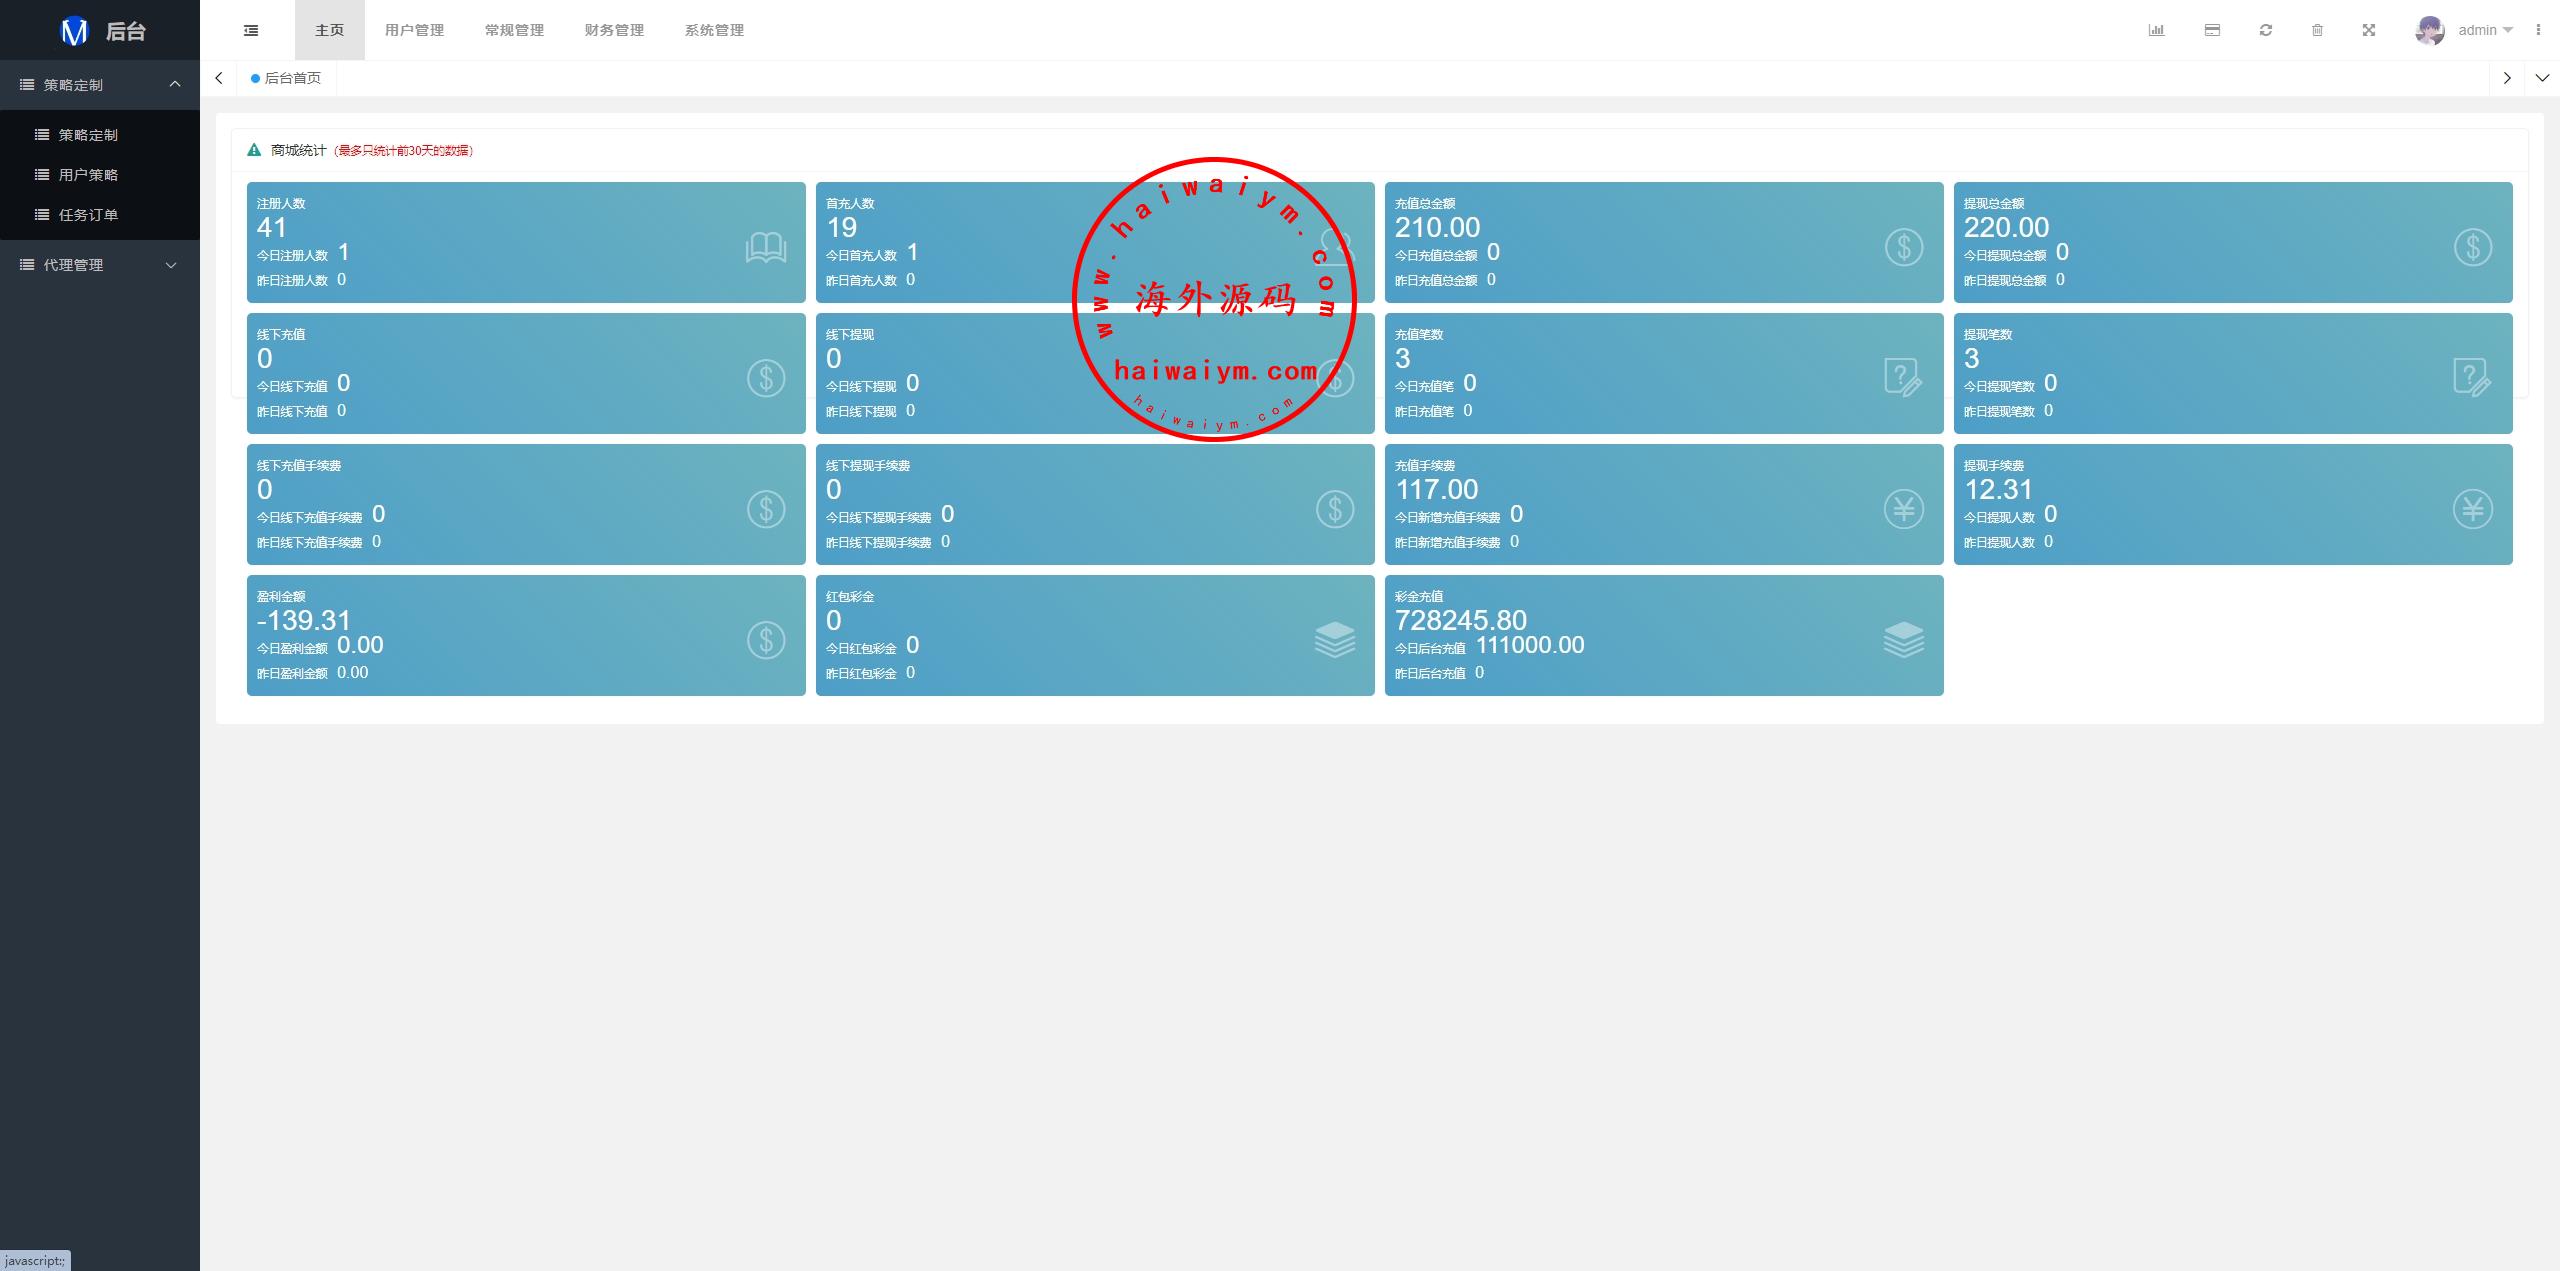2560x1271 pixels.
Task: Open 任务订单 in the sidebar
Action: click(88, 215)
